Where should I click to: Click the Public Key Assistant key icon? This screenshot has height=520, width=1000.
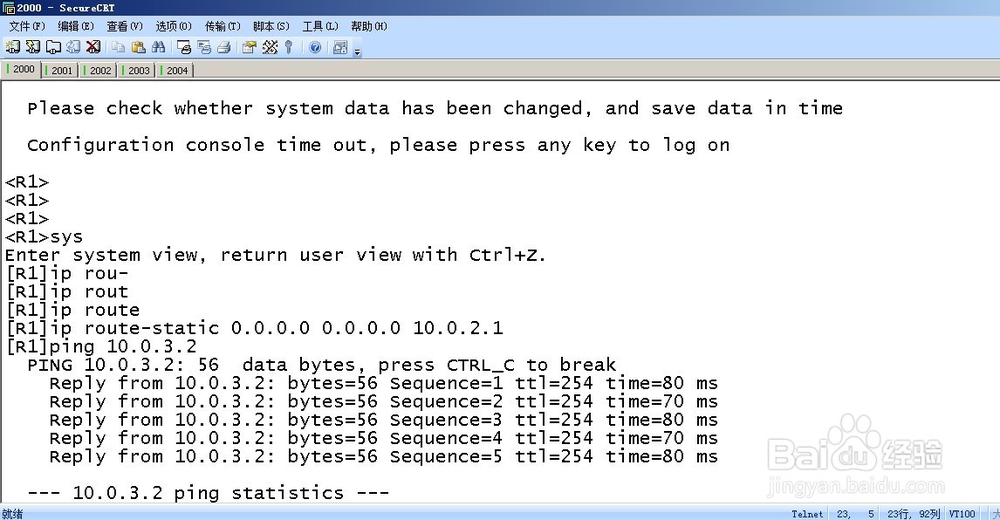pyautogui.click(x=288, y=47)
